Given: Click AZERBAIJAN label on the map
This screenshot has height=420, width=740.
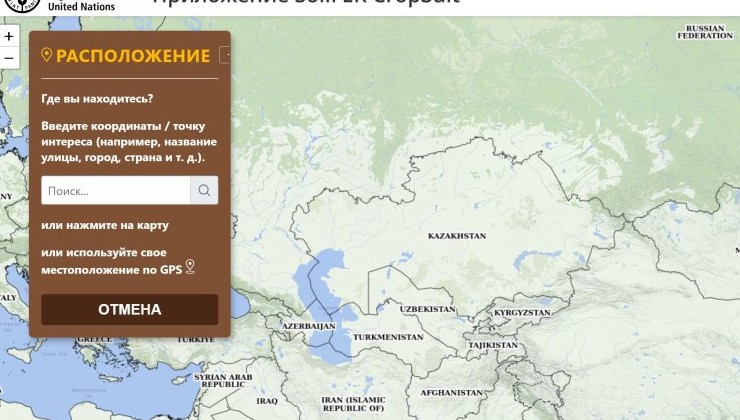Looking at the screenshot, I should [x=309, y=326].
